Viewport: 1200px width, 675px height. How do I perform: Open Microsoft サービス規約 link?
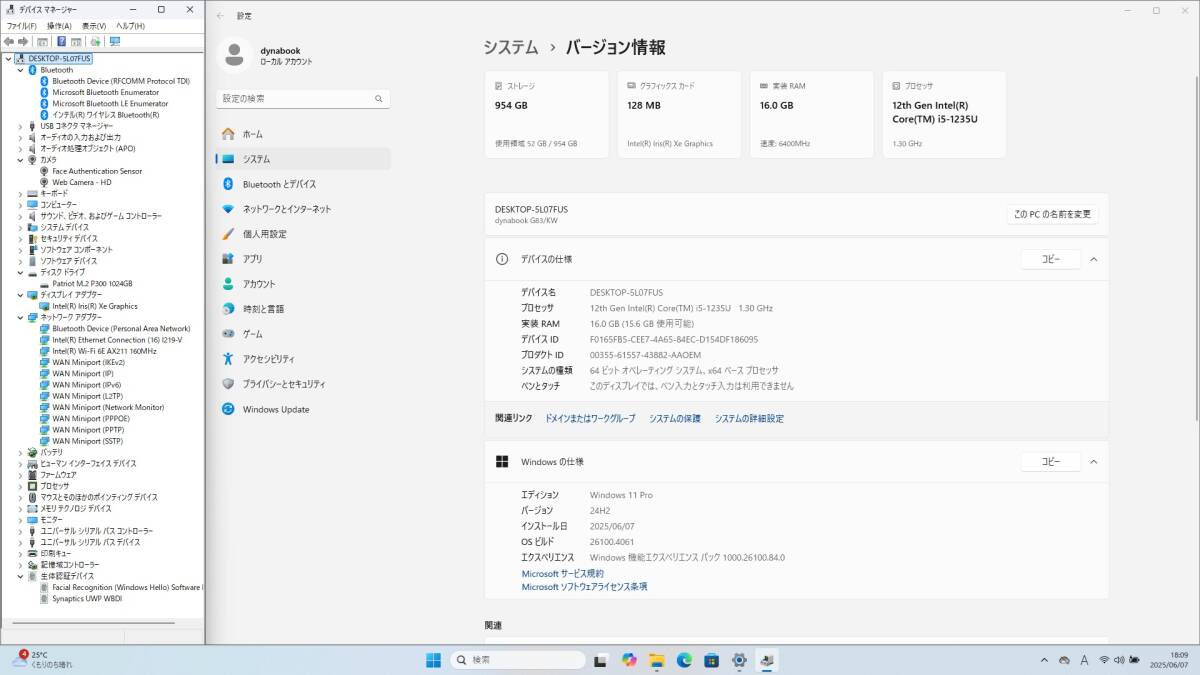[x=563, y=574]
